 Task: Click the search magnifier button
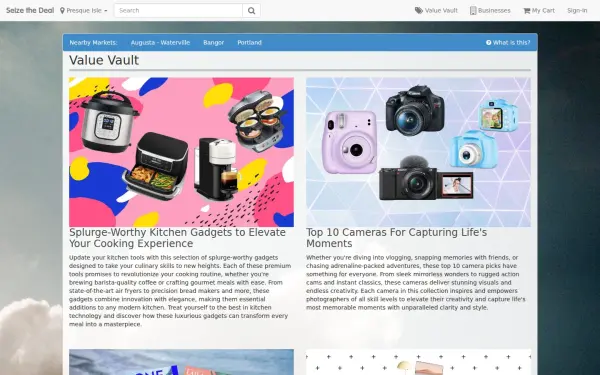[x=251, y=11]
